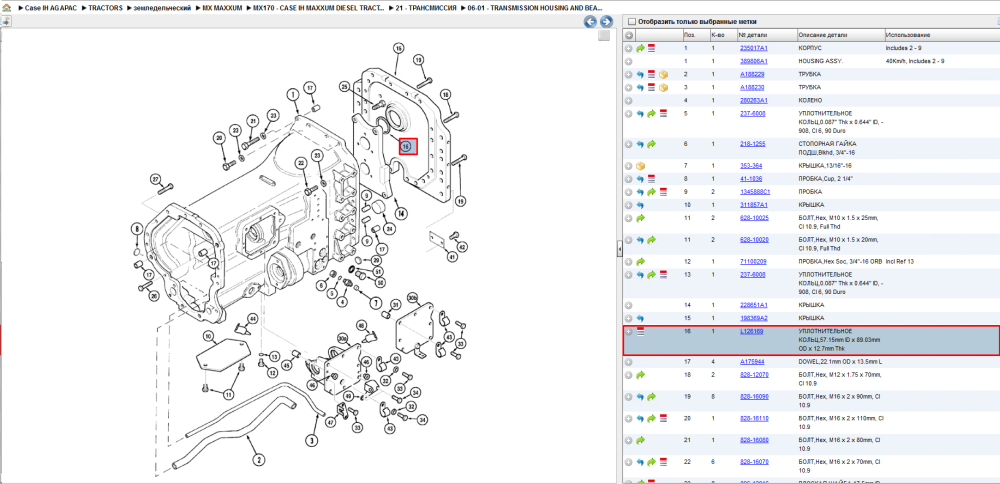
Task: Open part number link 218-1255
Action: (x=753, y=144)
